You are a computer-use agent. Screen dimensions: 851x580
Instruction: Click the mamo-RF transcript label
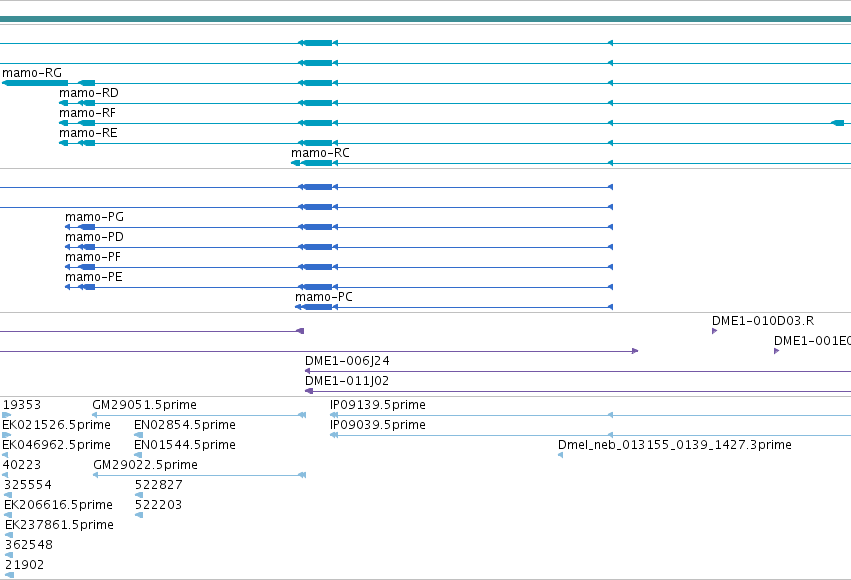87,113
